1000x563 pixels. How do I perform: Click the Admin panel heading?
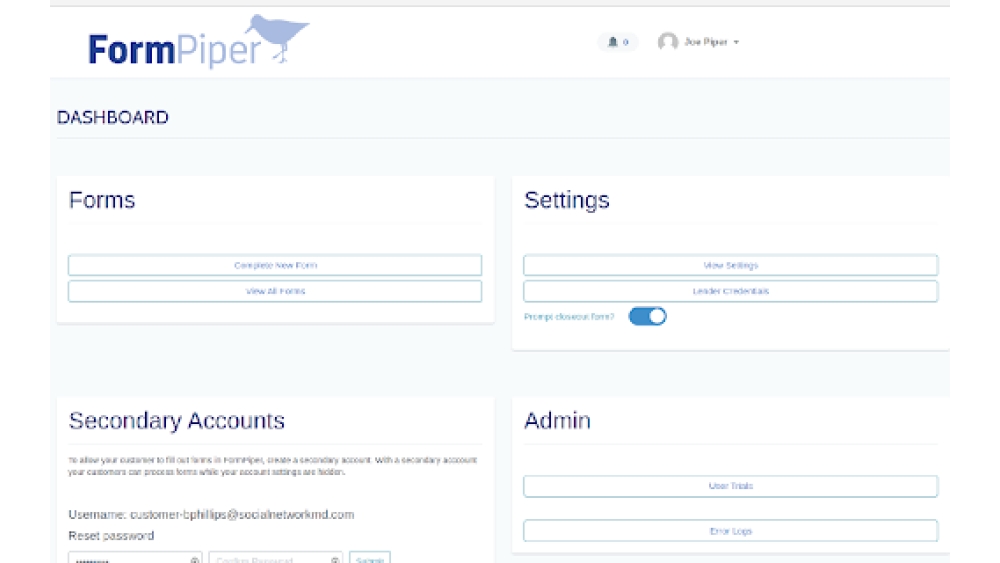coord(557,421)
